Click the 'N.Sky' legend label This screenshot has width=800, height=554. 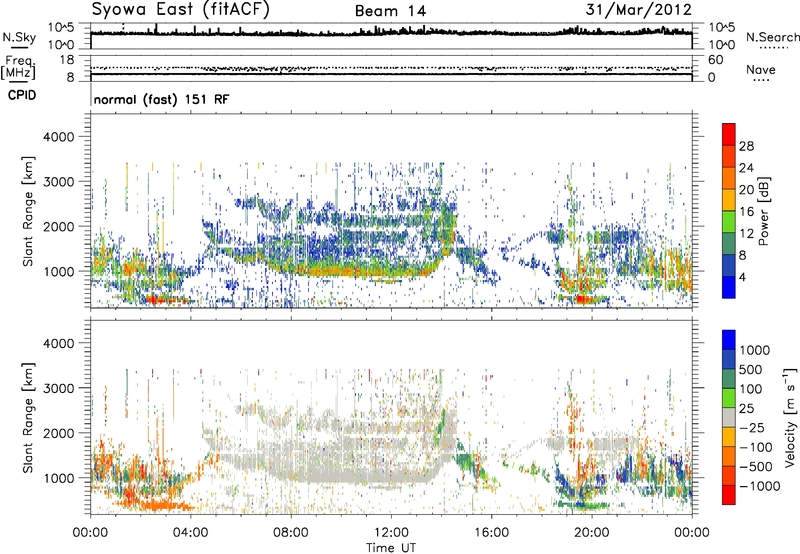[x=19, y=37]
